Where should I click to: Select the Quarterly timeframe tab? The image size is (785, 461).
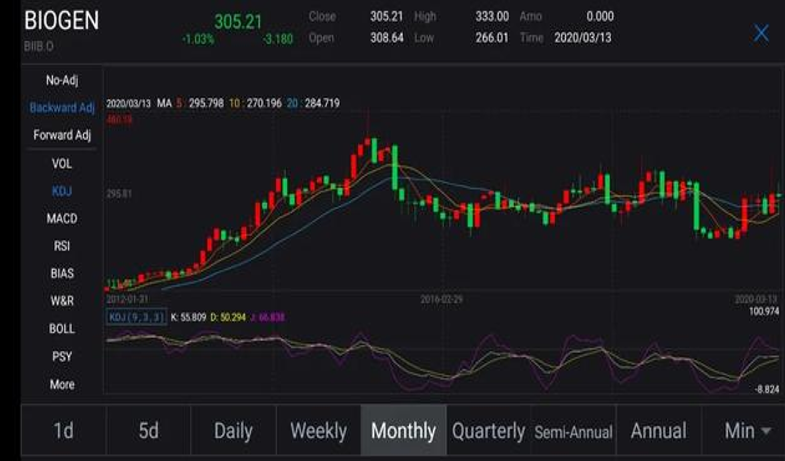coord(488,431)
